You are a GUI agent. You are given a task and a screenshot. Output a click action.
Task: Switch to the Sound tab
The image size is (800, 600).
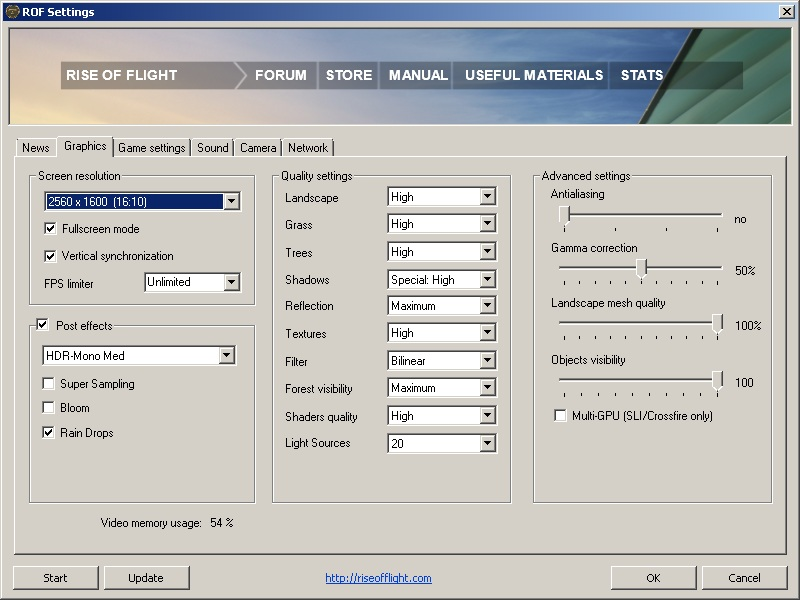click(213, 147)
